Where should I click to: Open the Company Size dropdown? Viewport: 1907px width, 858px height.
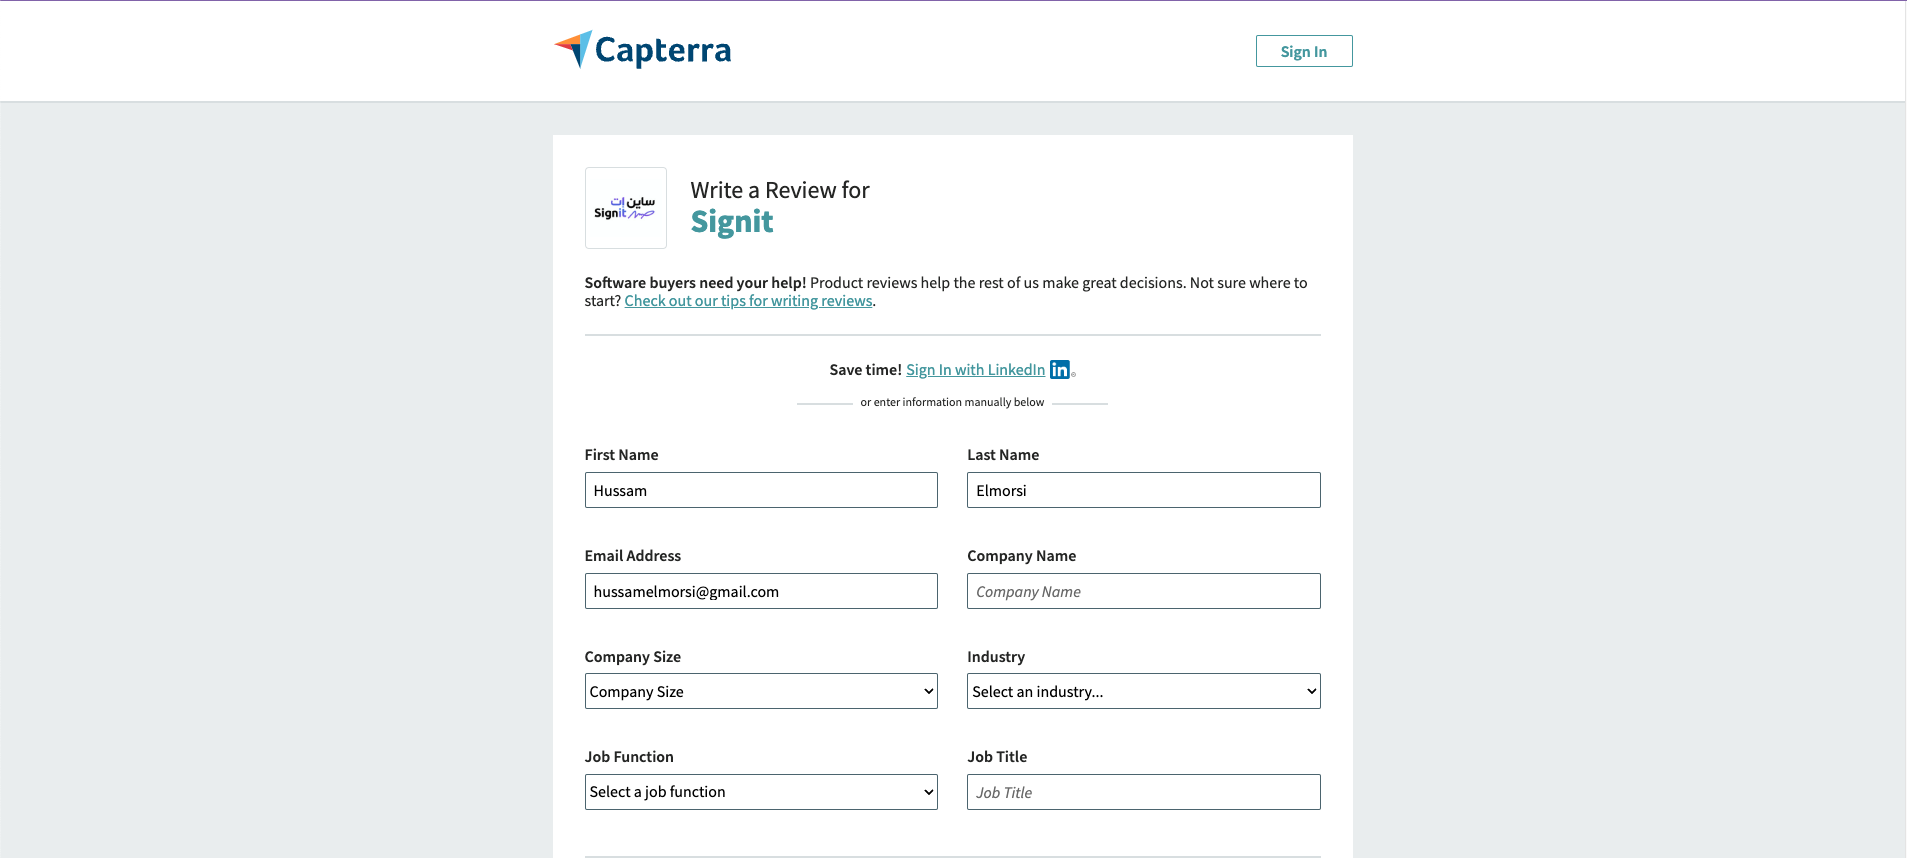(x=760, y=691)
